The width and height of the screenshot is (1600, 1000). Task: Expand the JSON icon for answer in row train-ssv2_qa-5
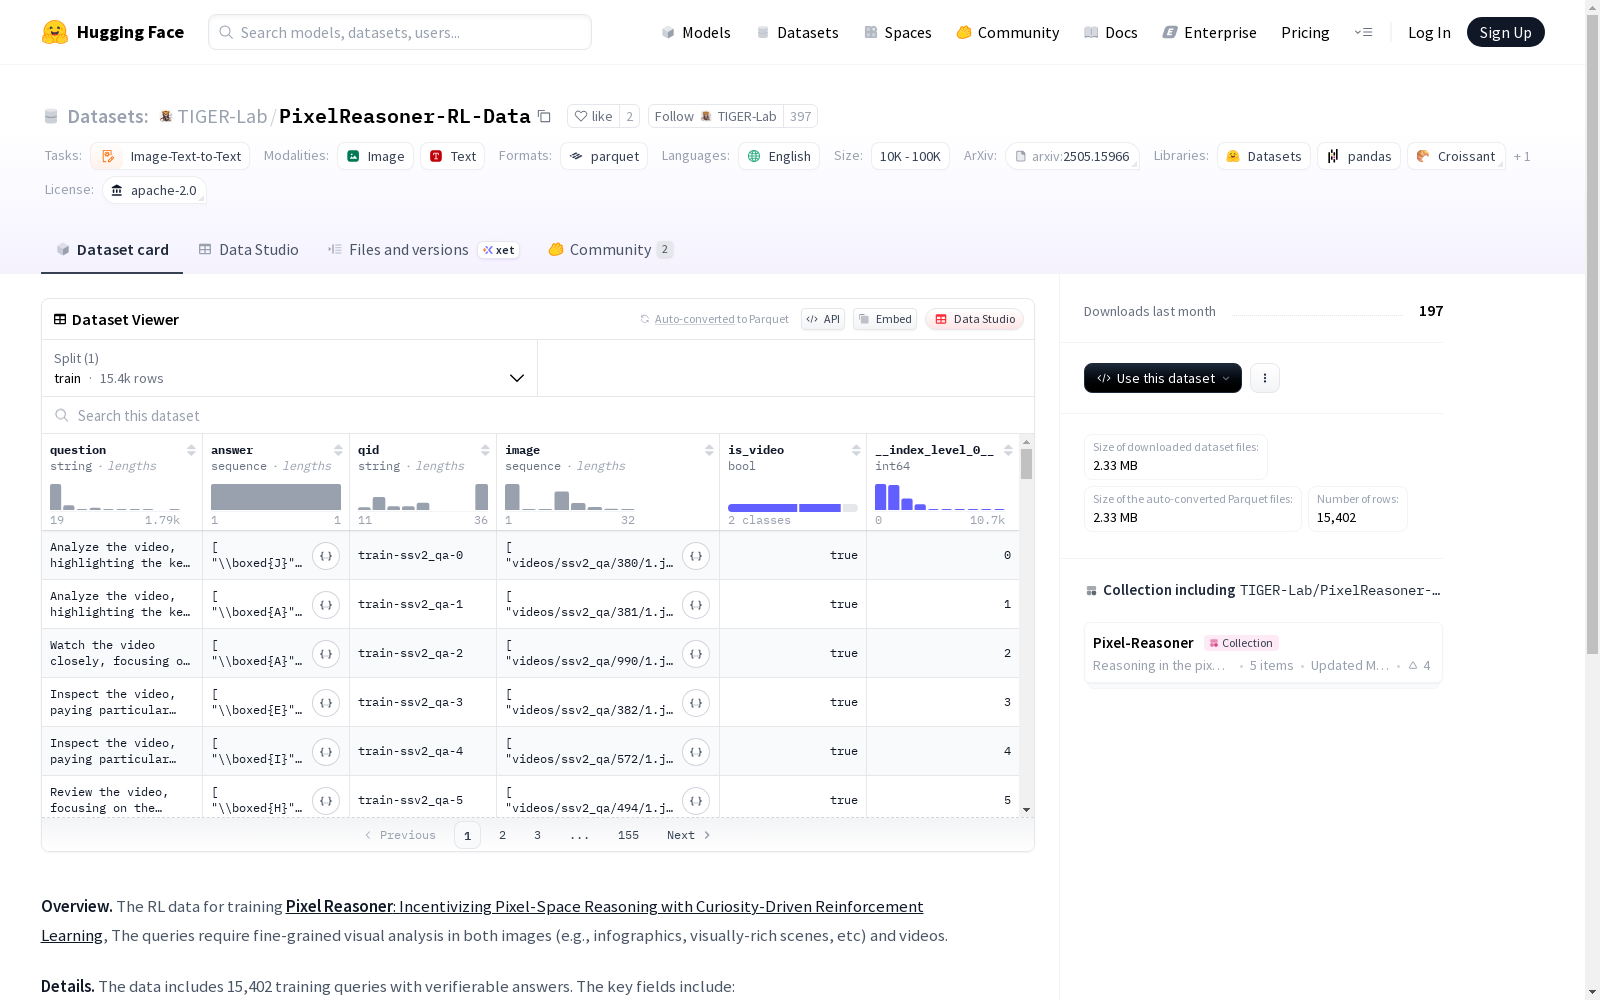click(326, 801)
